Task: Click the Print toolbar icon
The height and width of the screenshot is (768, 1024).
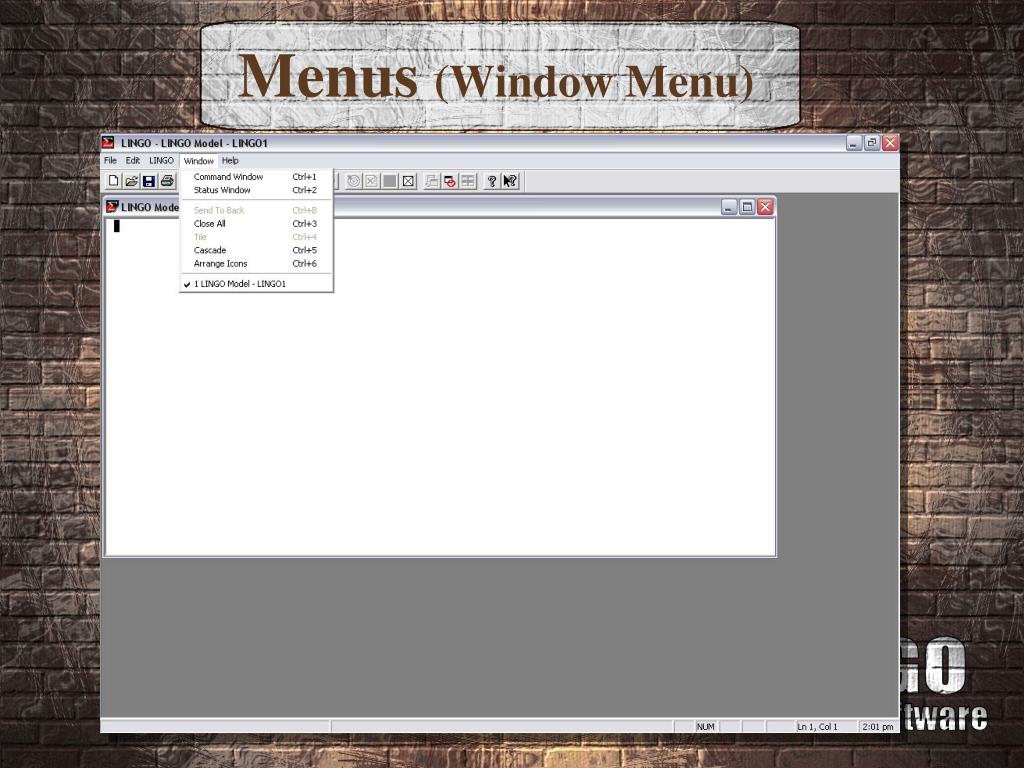Action: pyautogui.click(x=167, y=181)
